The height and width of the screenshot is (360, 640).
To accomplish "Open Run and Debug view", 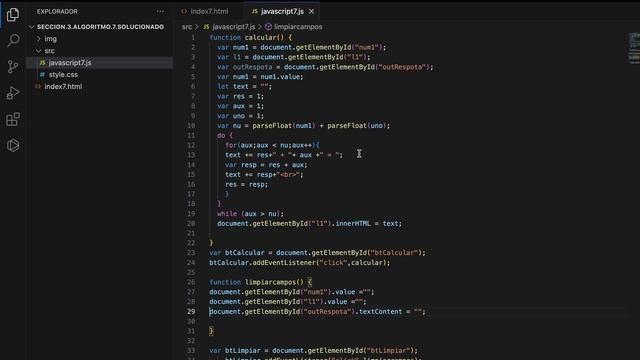I will click(13, 93).
